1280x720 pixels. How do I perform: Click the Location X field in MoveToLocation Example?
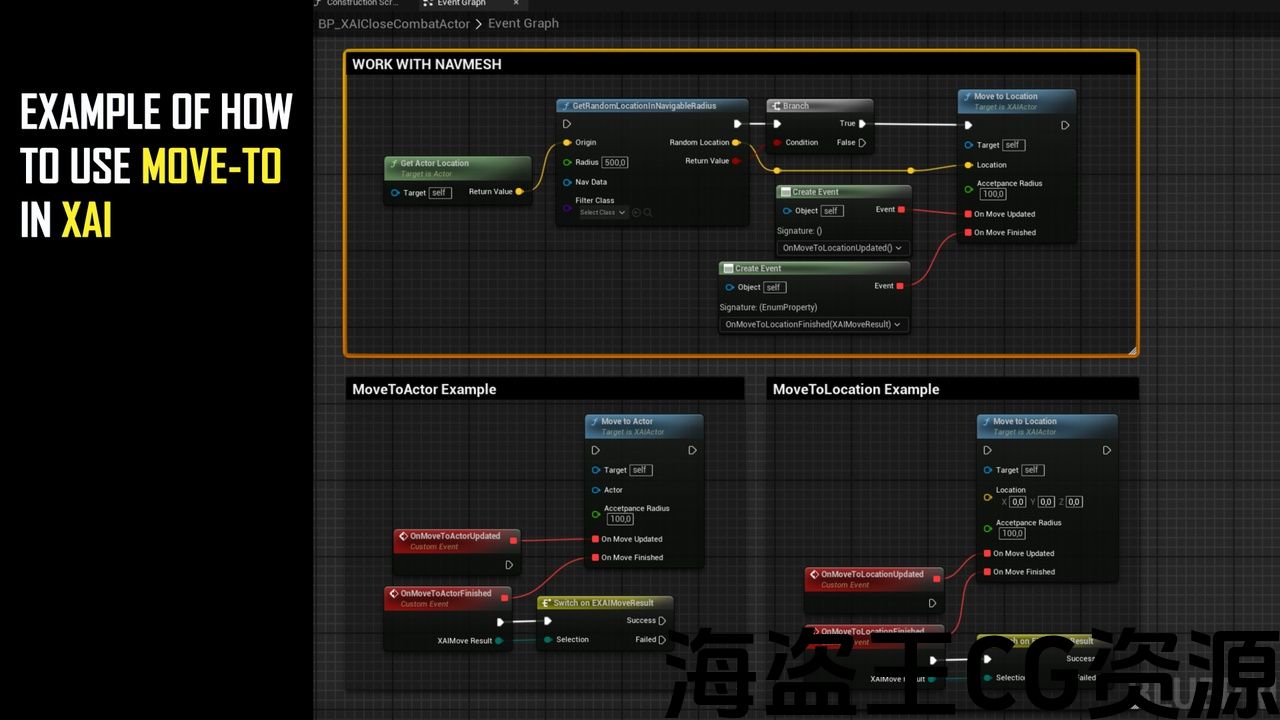(1018, 502)
